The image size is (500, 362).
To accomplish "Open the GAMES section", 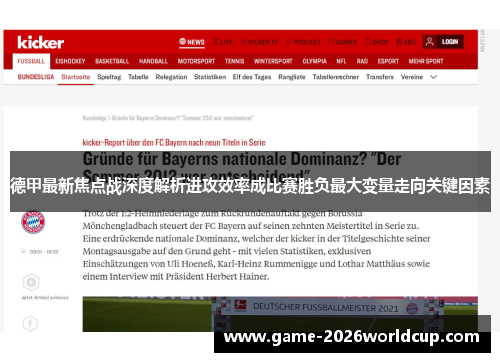I will pyautogui.click(x=342, y=42).
